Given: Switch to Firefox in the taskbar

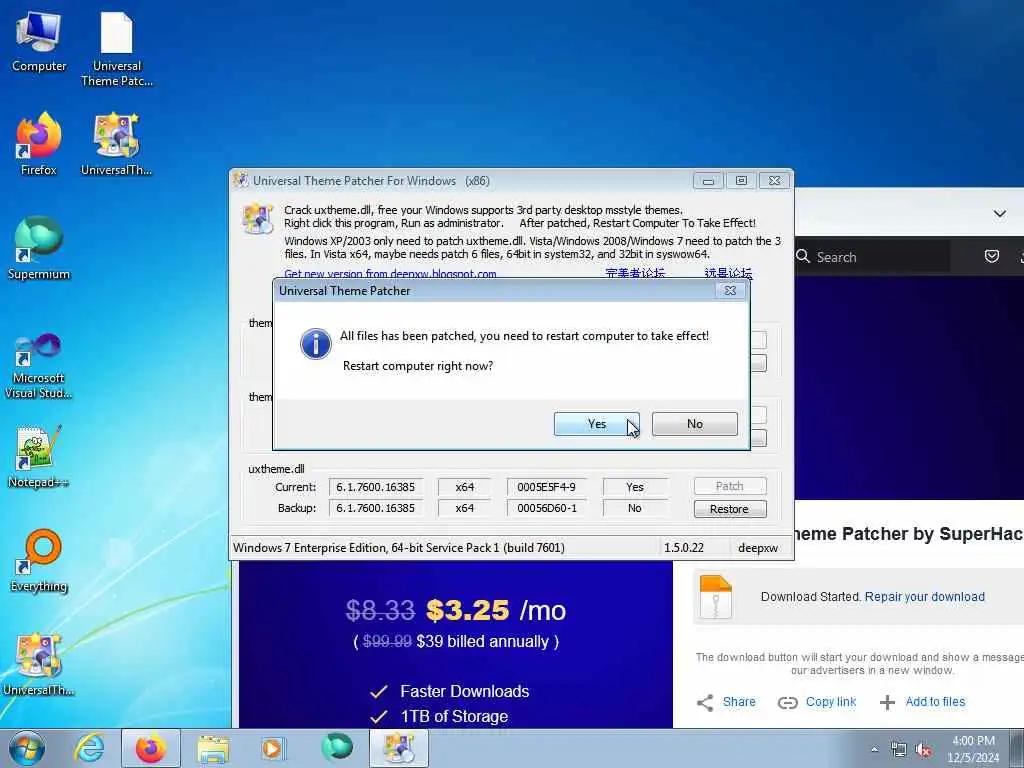Looking at the screenshot, I should point(150,748).
